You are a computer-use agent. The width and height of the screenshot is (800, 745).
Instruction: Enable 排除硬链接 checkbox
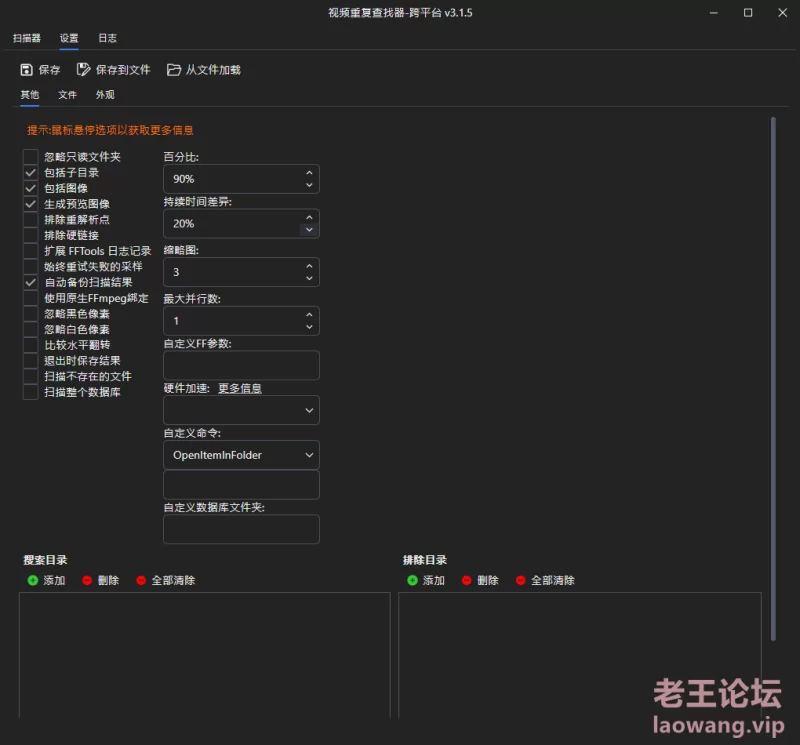pyautogui.click(x=31, y=235)
